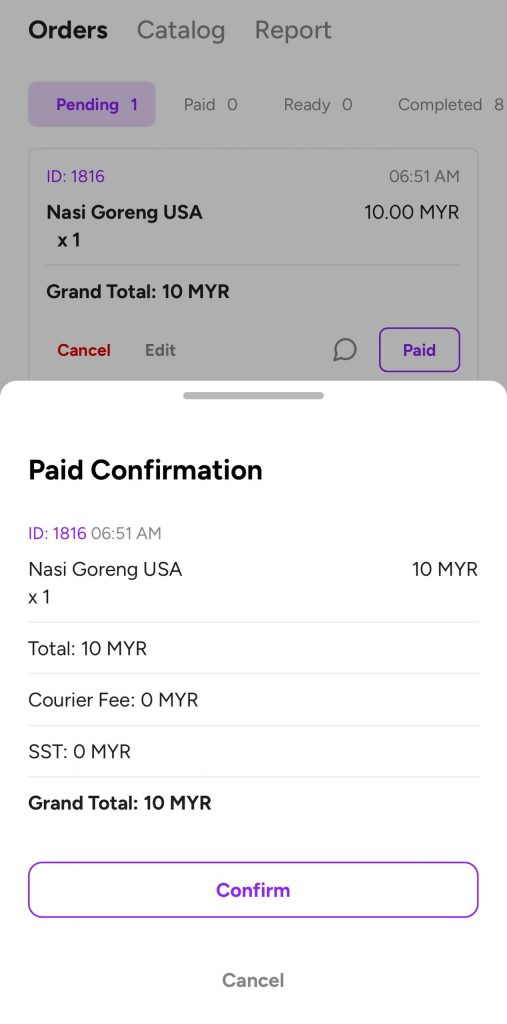
Task: Show Ready orders filter
Action: 318,104
